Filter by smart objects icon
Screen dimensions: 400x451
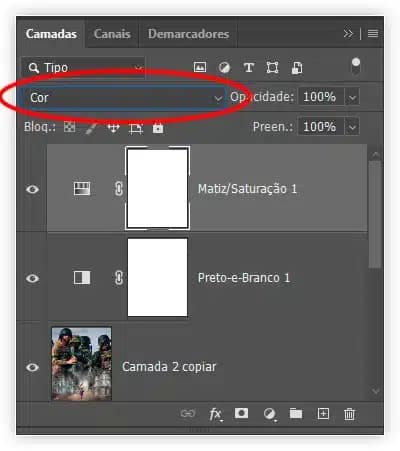click(297, 68)
